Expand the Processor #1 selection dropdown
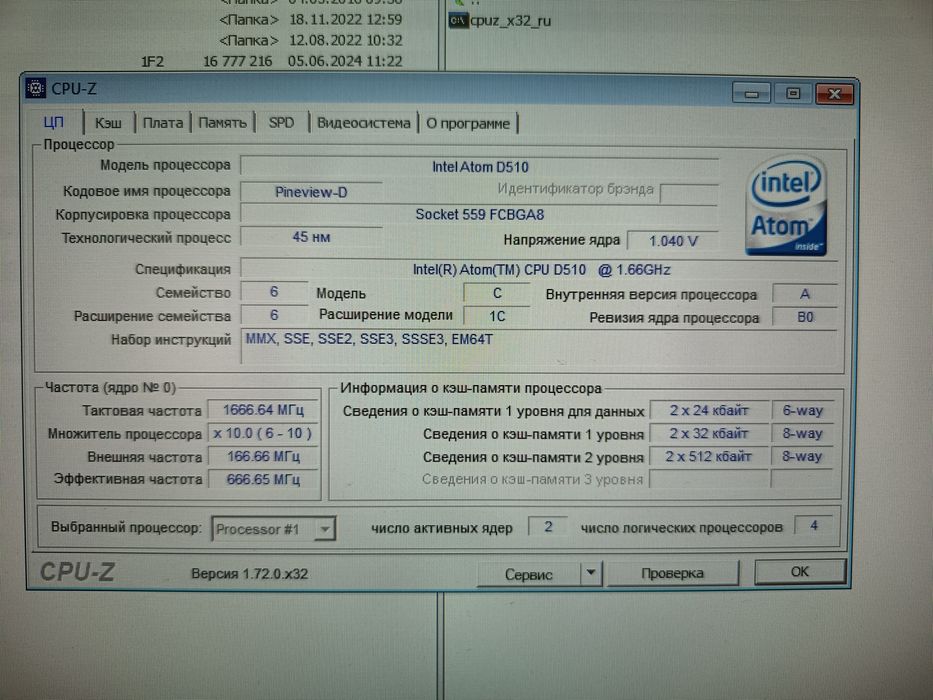Image resolution: width=933 pixels, height=700 pixels. tap(325, 529)
